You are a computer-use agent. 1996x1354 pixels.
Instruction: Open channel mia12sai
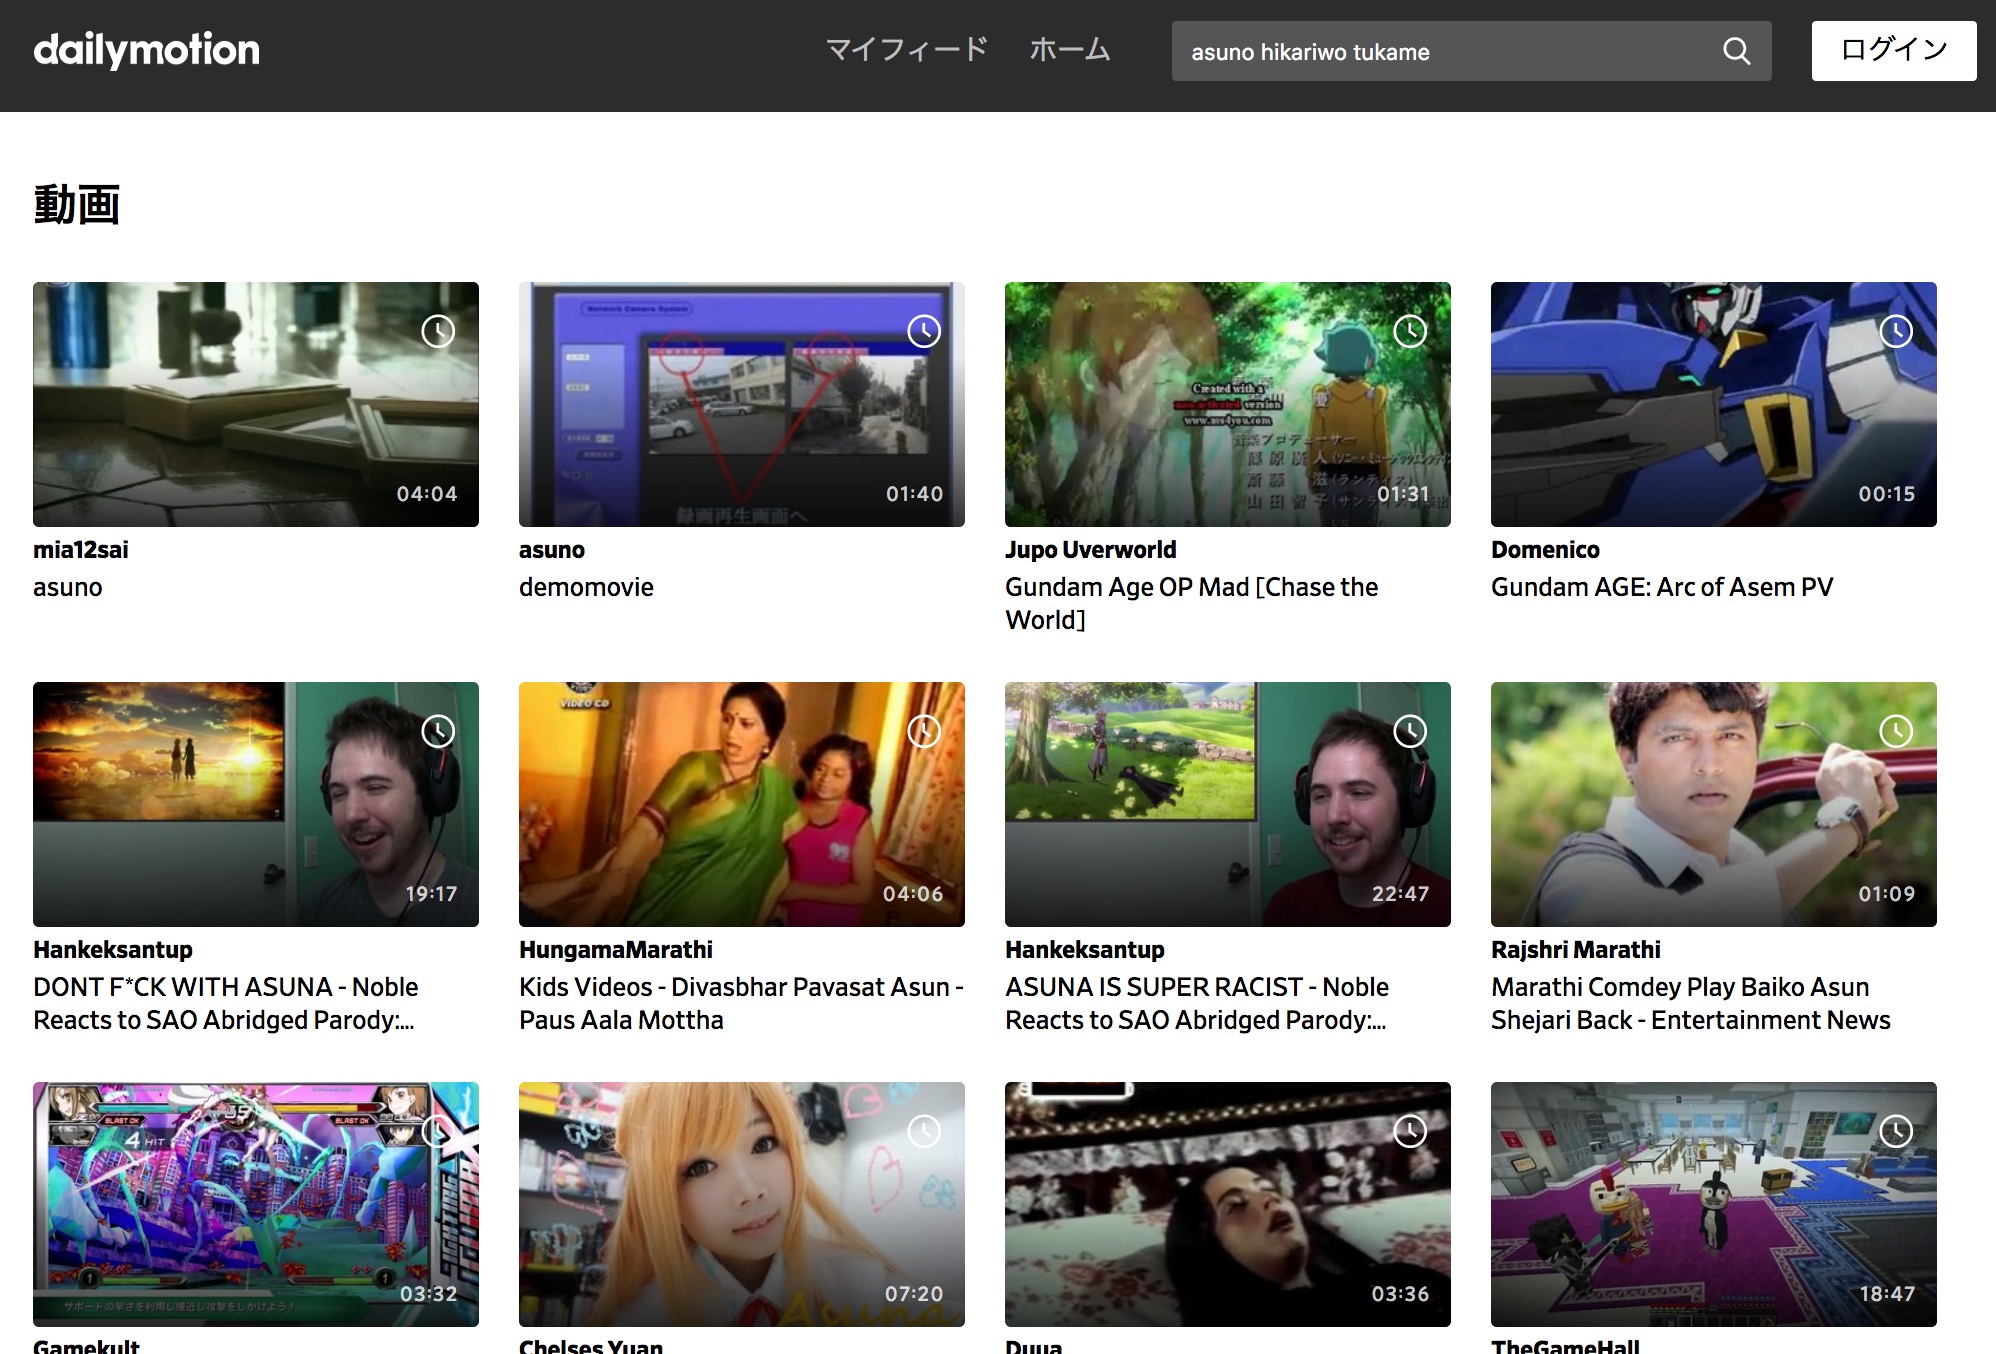click(x=81, y=549)
